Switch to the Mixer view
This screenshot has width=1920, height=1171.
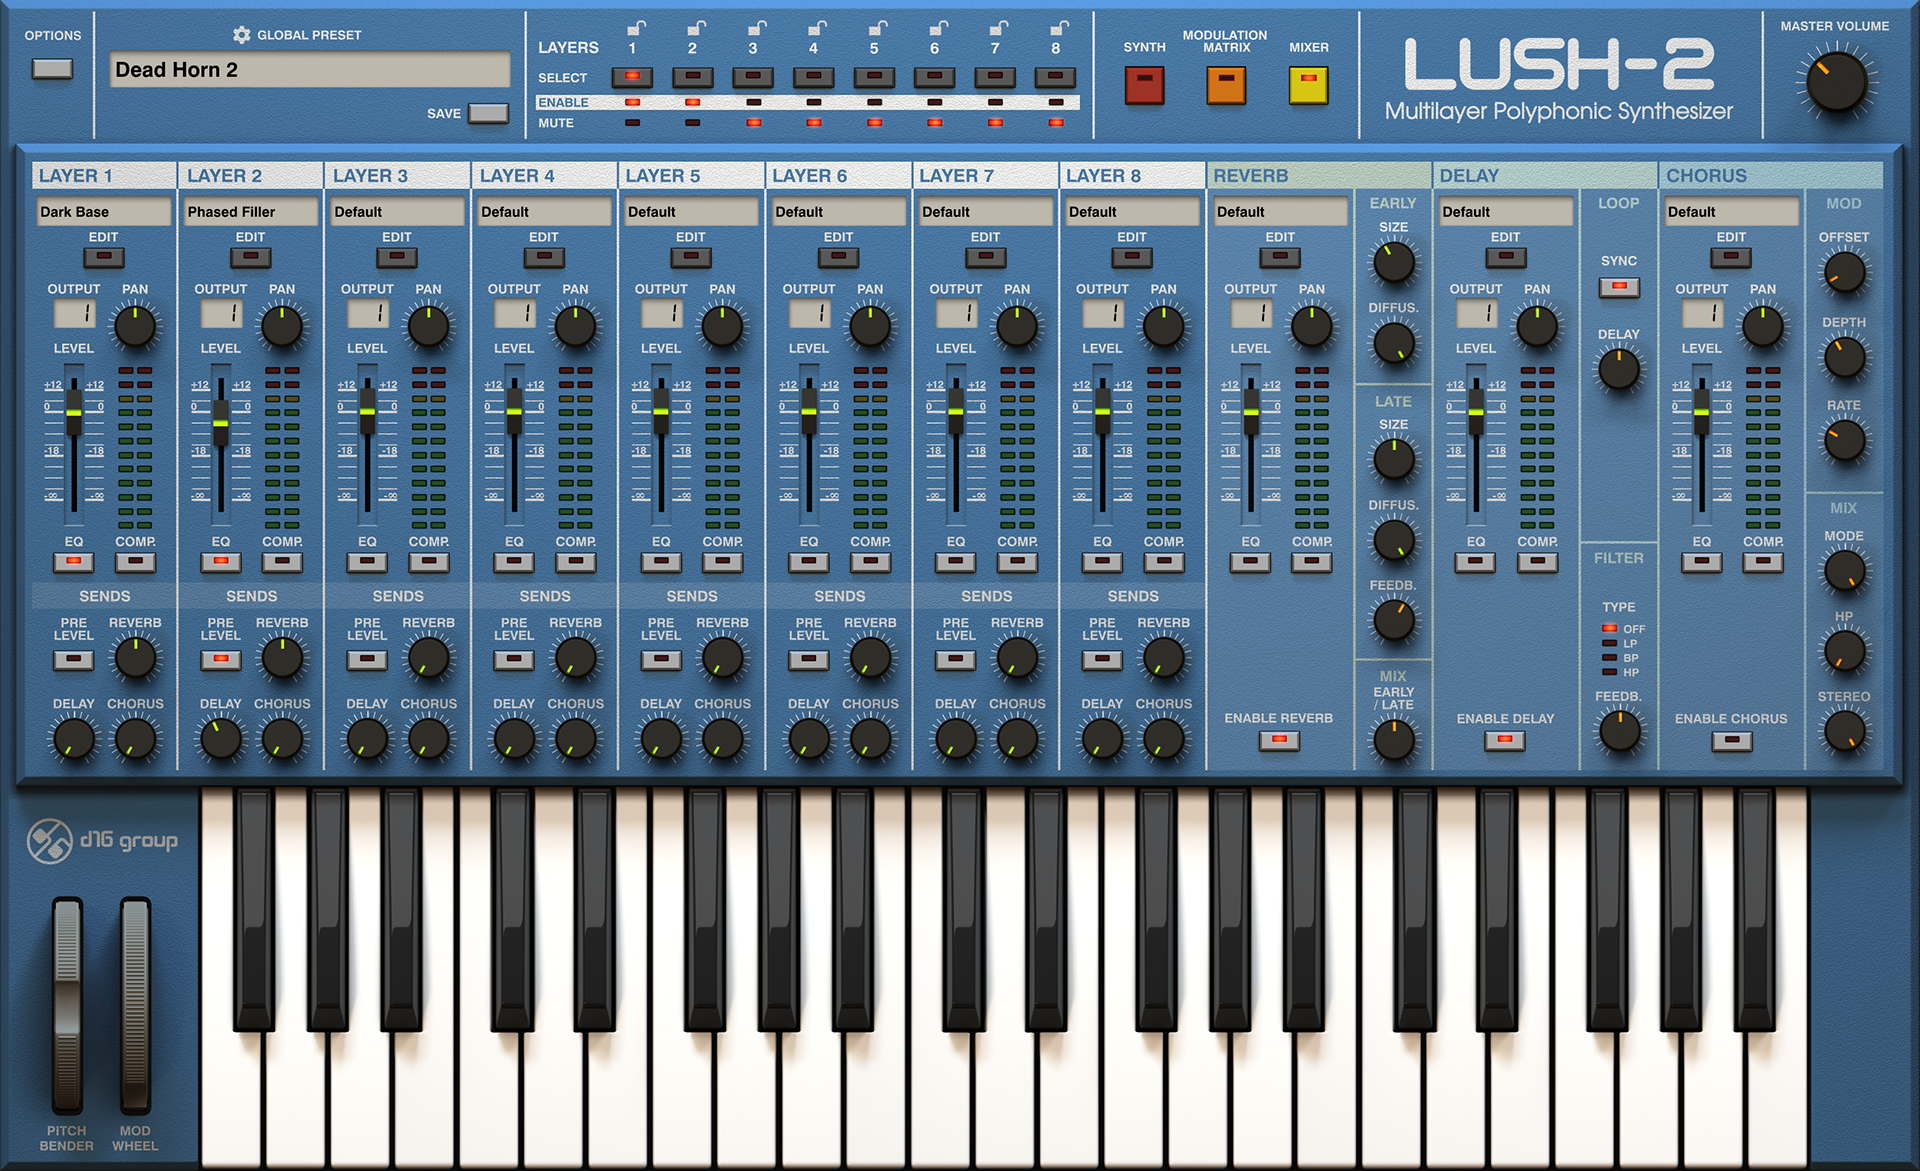[1308, 86]
